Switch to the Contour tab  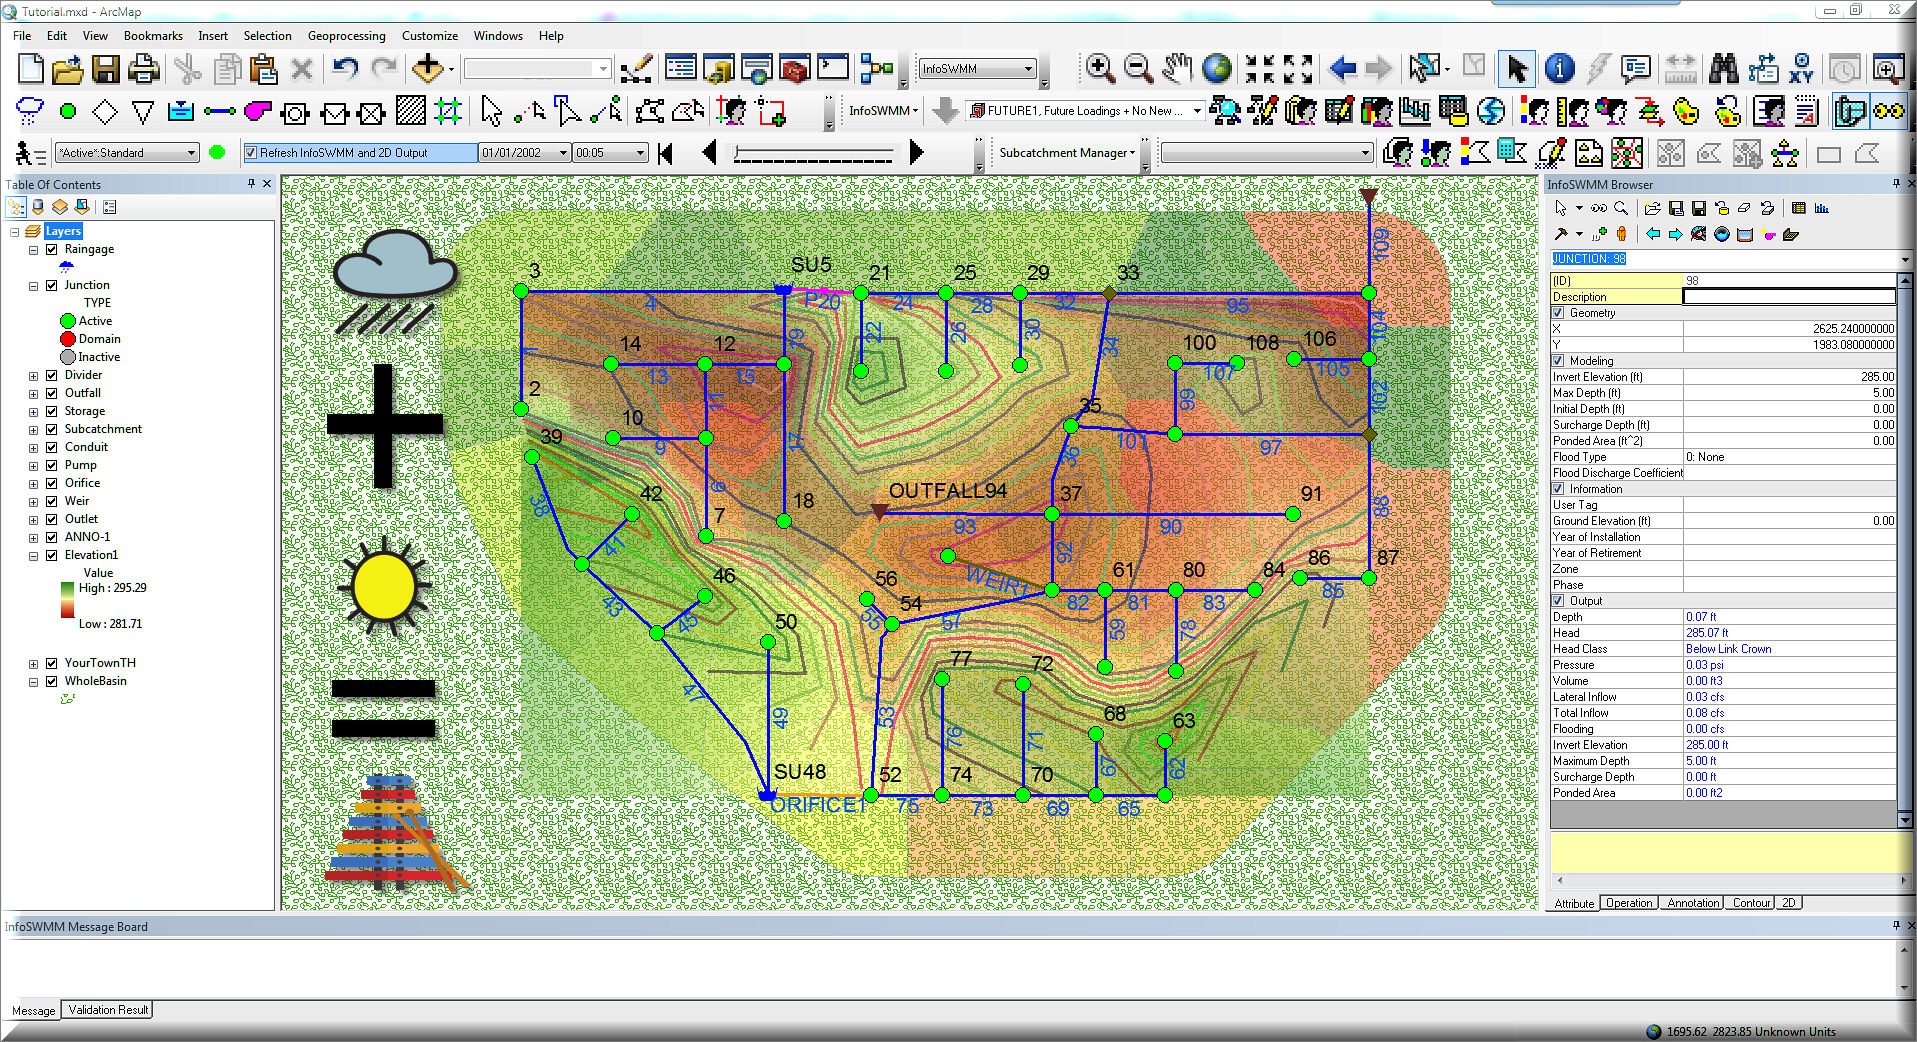point(1751,903)
